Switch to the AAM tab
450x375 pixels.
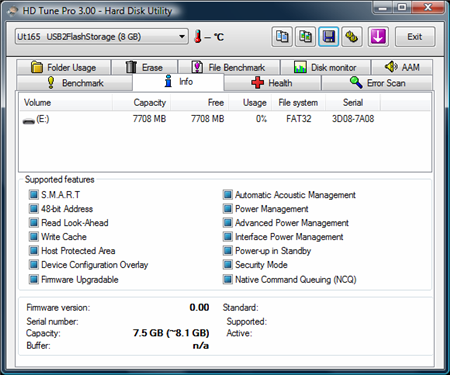click(402, 67)
